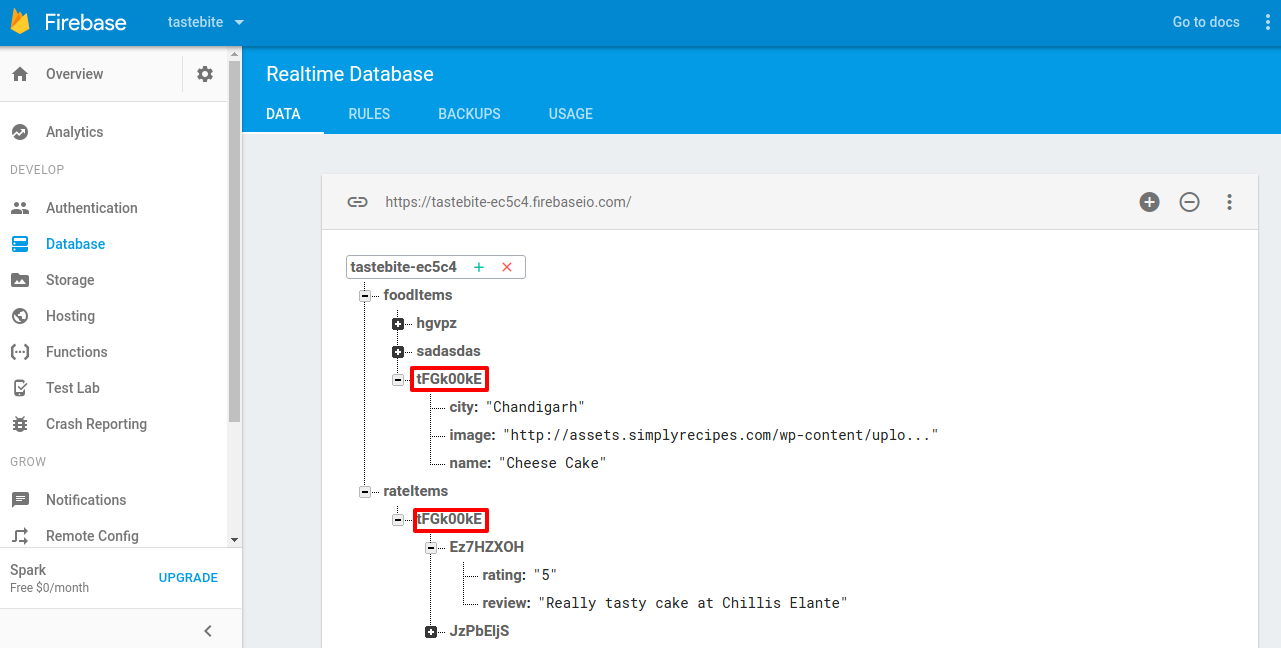Select the rateItems key
This screenshot has height=648, width=1281.
(416, 491)
